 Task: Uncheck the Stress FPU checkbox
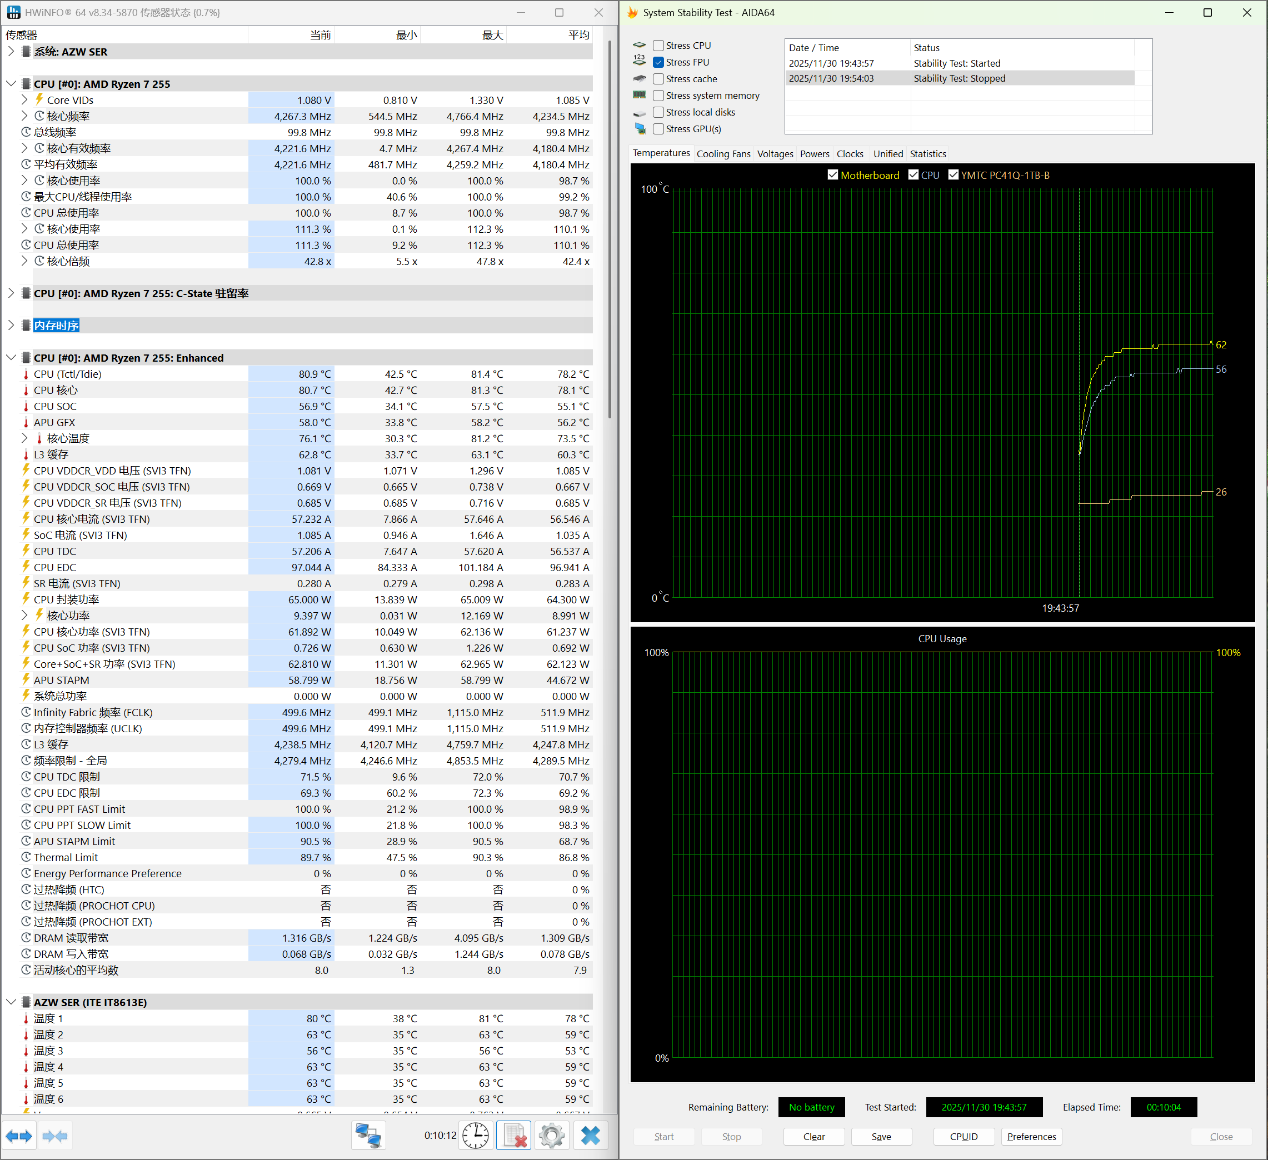pos(659,62)
